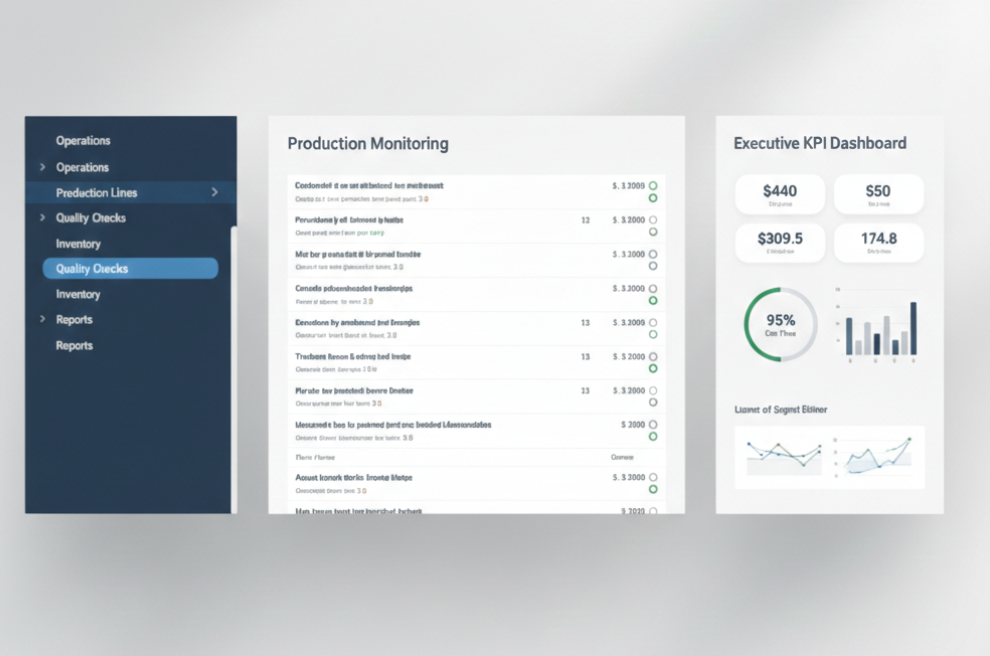990x656 pixels.
Task: Expand the Quality Checks section arrow
Action: coord(42,216)
